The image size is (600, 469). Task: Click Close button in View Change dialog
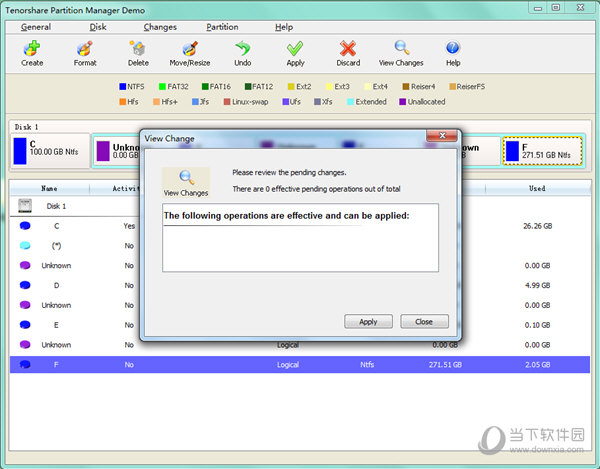pos(424,322)
